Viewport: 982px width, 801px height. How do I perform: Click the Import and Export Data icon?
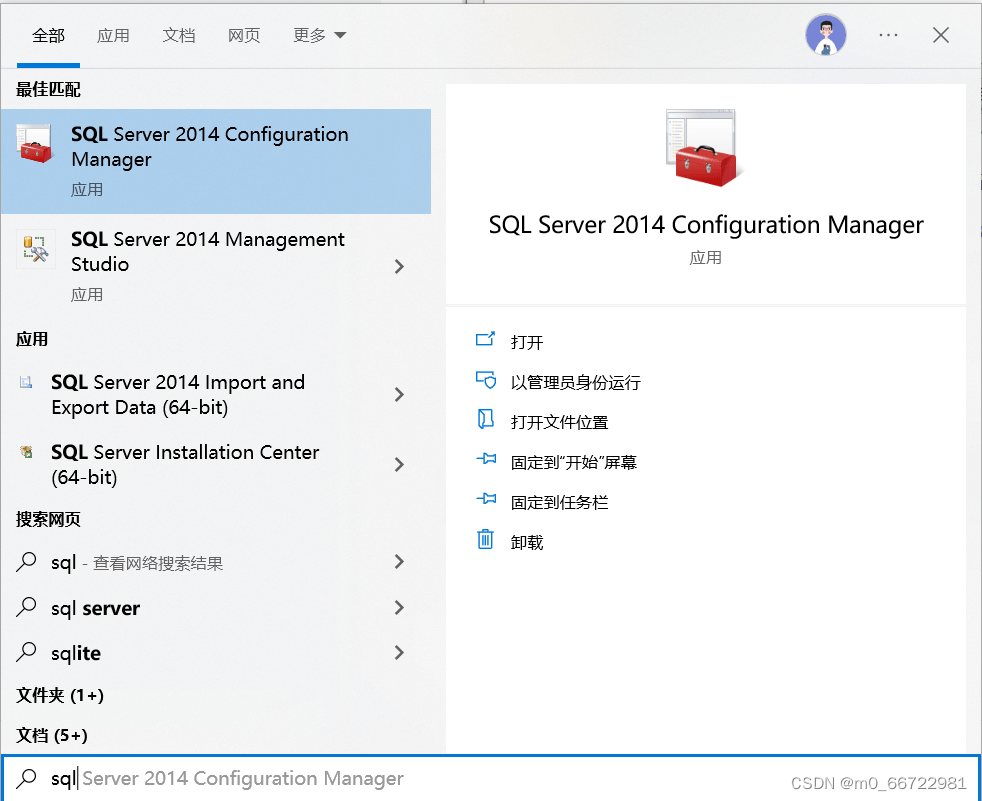pyautogui.click(x=26, y=382)
